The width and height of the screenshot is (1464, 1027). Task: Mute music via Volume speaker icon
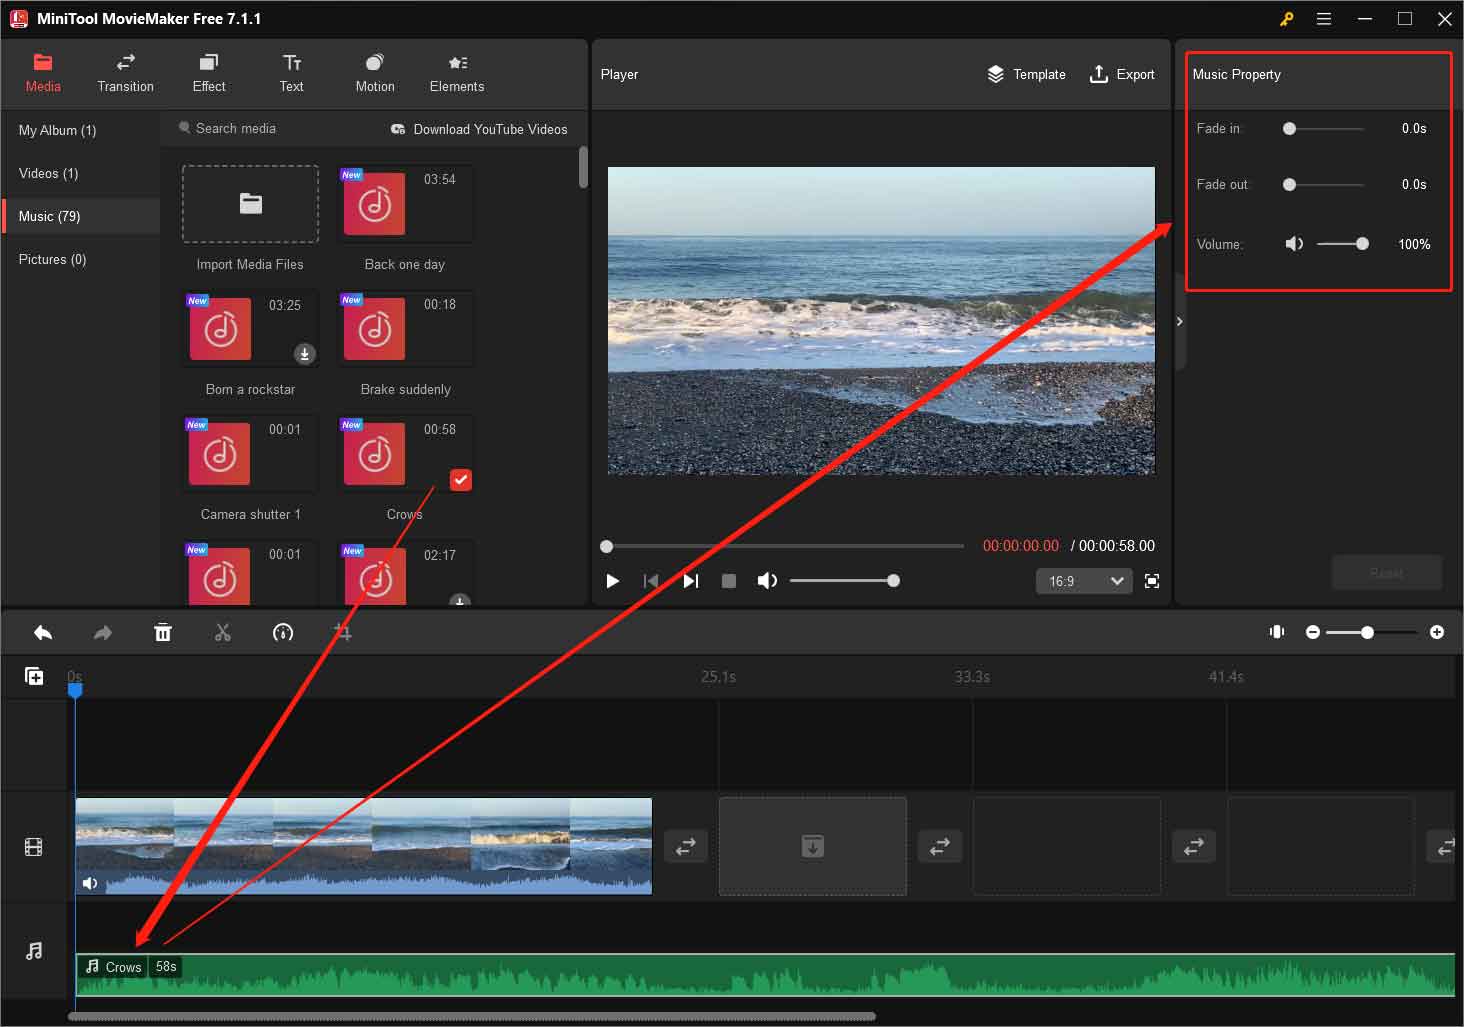pos(1294,244)
